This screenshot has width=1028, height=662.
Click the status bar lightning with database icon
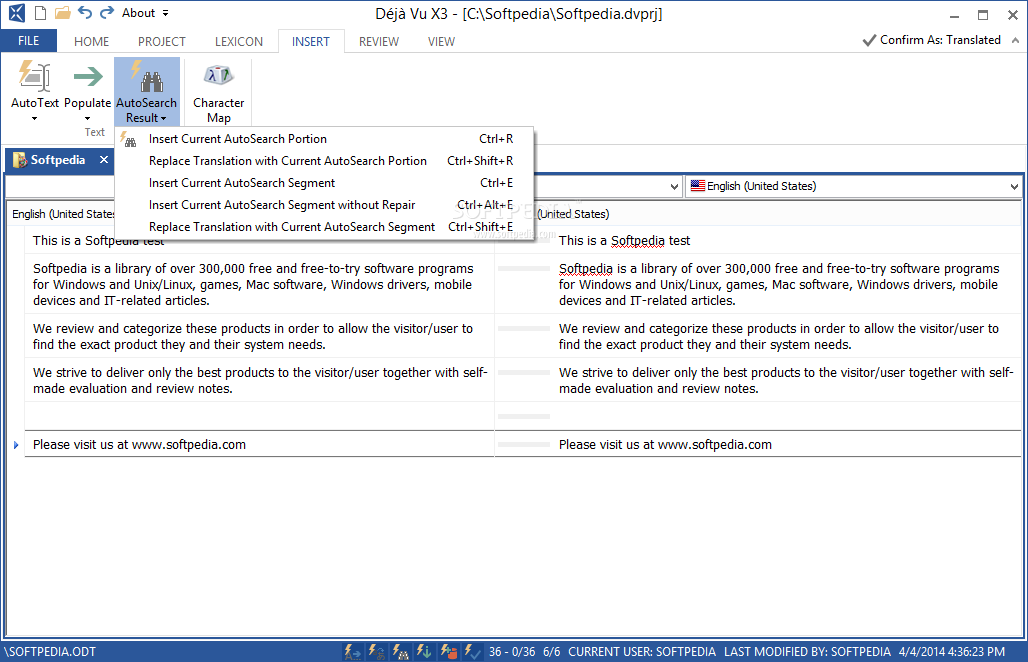coord(448,652)
